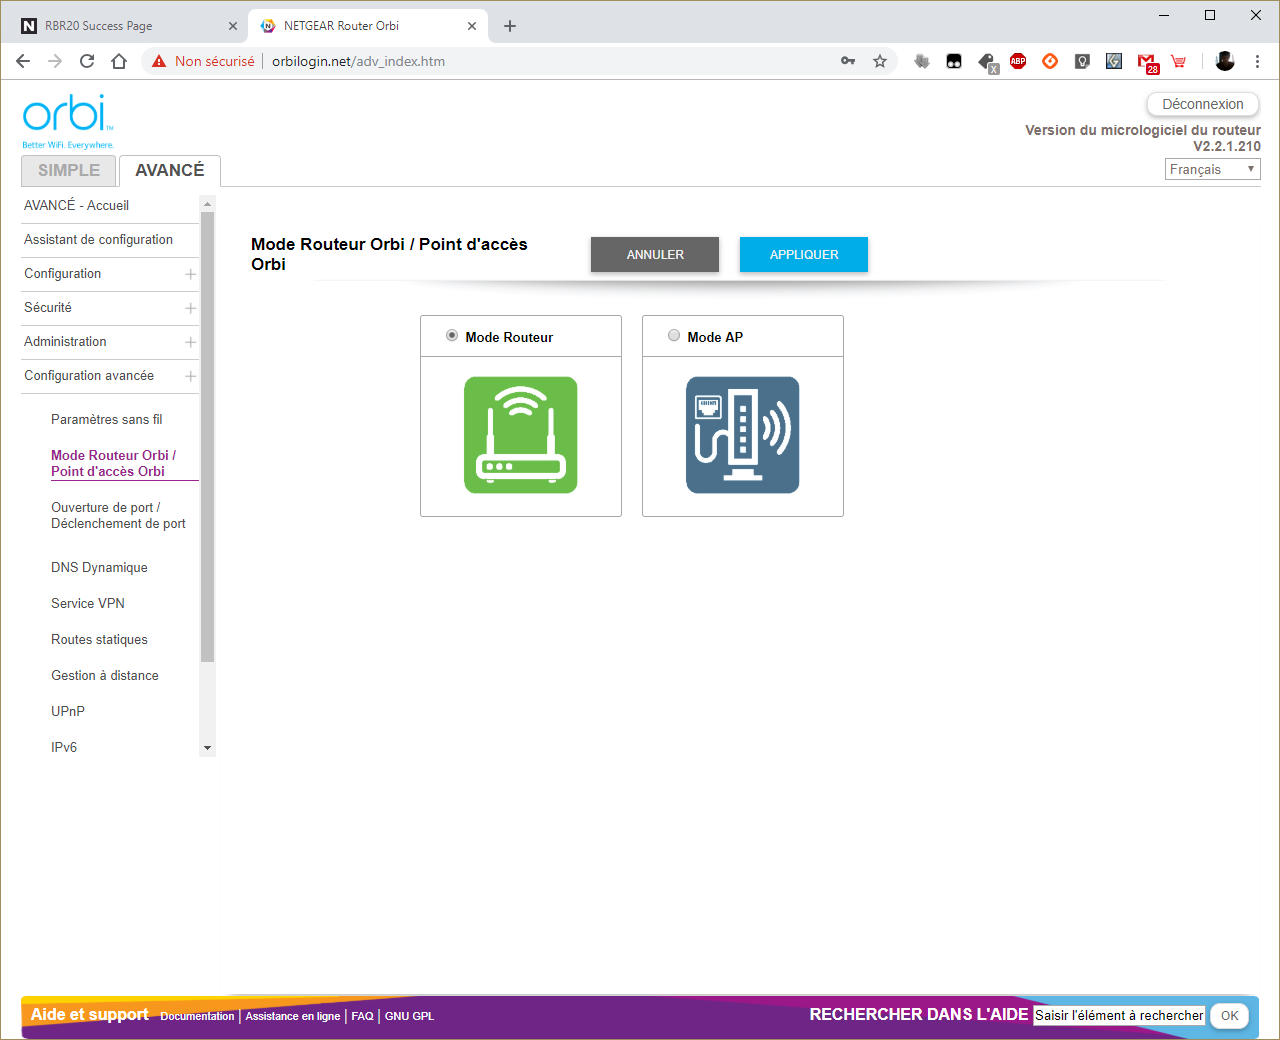The image size is (1280, 1040).
Task: Click the not-secure warning triangle icon
Action: (x=159, y=61)
